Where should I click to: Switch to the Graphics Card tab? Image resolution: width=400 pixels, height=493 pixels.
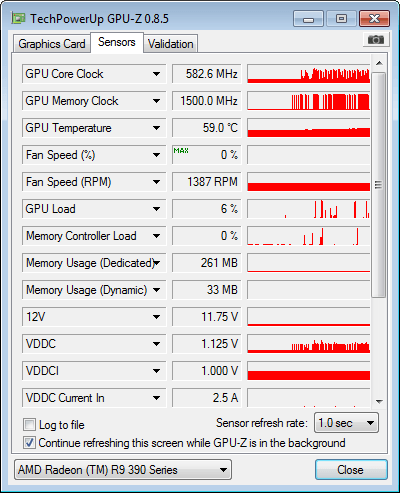tap(52, 44)
